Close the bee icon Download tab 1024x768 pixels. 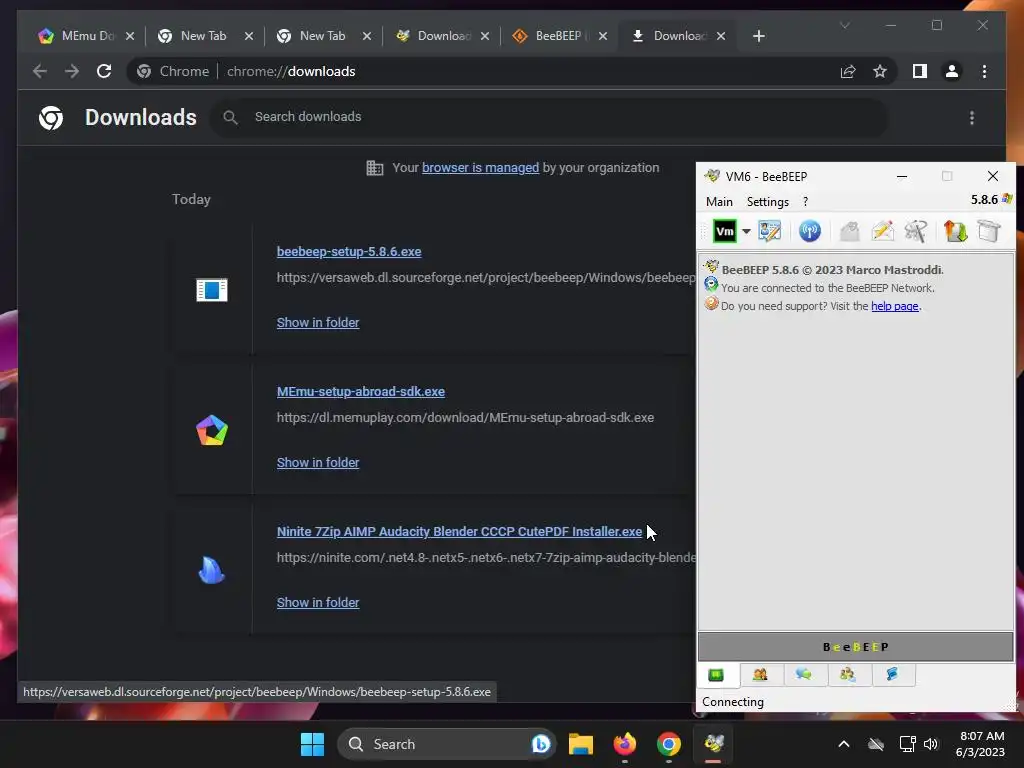point(485,36)
